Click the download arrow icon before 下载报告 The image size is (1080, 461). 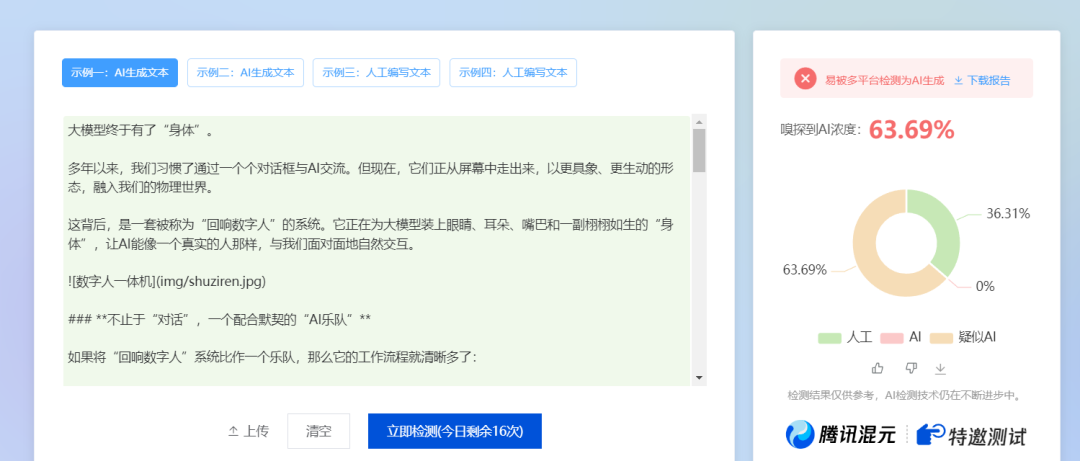958,80
